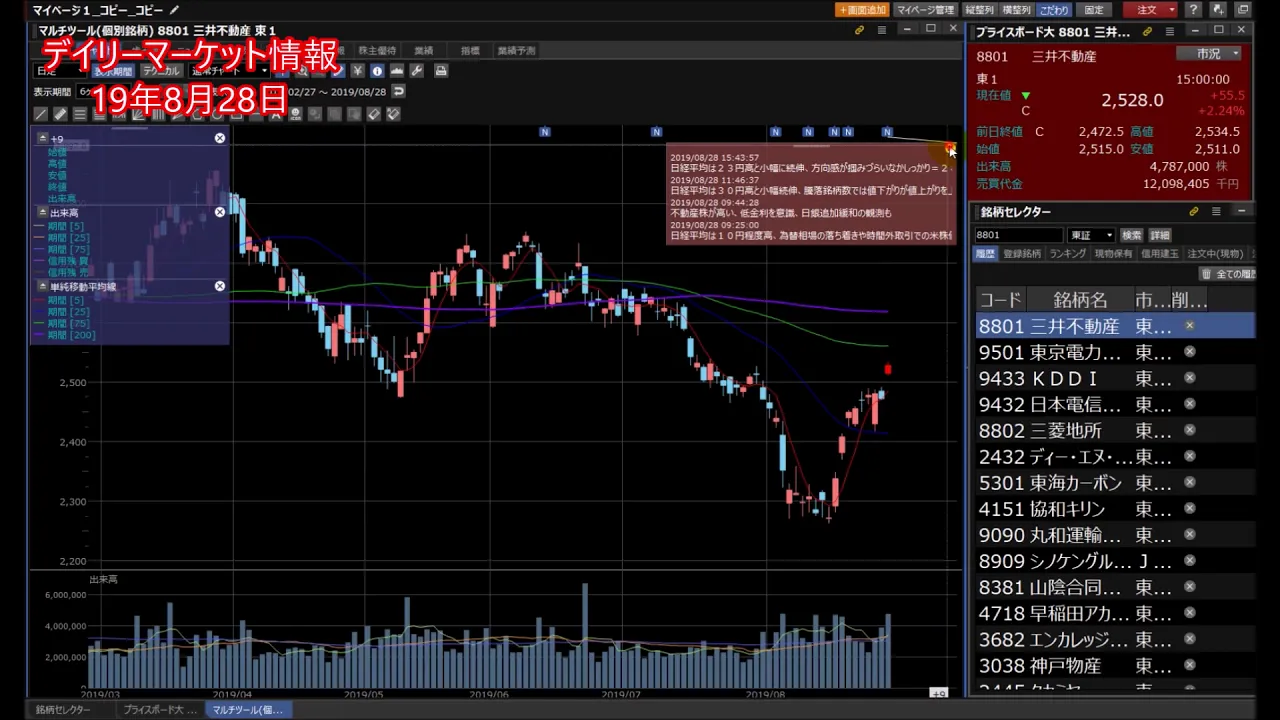The image size is (1280, 720).
Task: Click the erase-all tool at drawing toolbar end
Action: (393, 114)
